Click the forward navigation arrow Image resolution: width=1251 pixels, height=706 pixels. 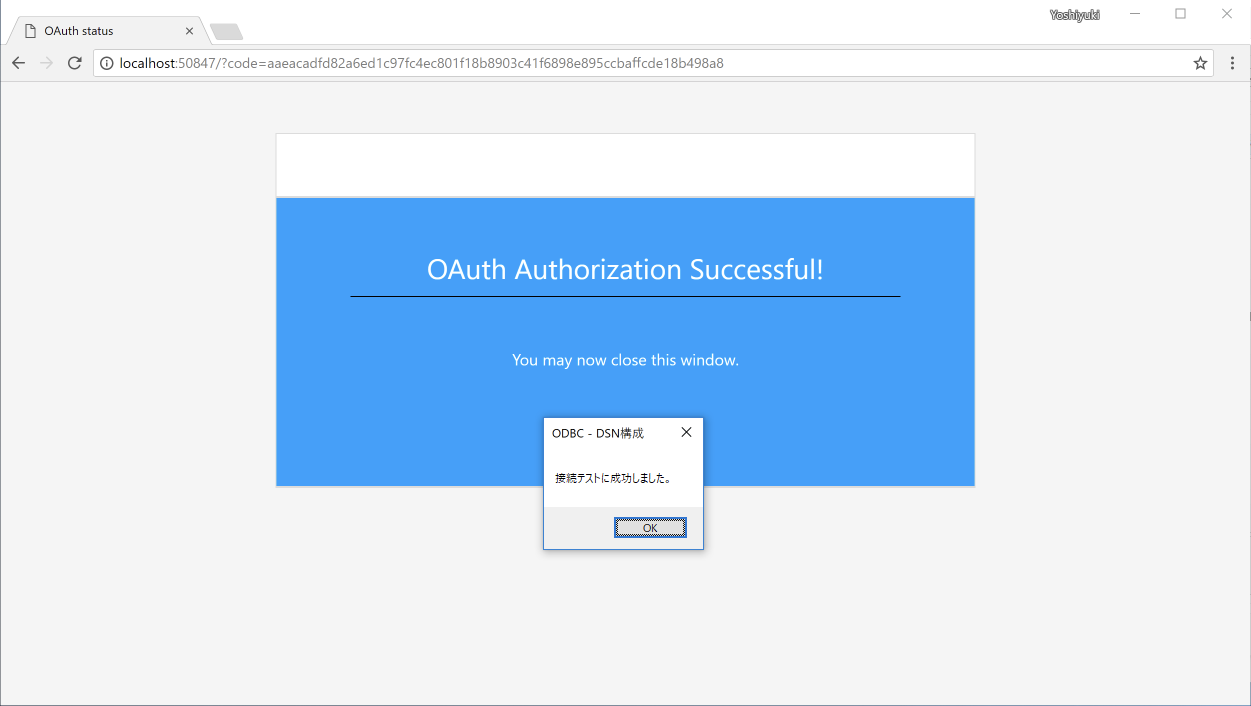click(x=46, y=62)
